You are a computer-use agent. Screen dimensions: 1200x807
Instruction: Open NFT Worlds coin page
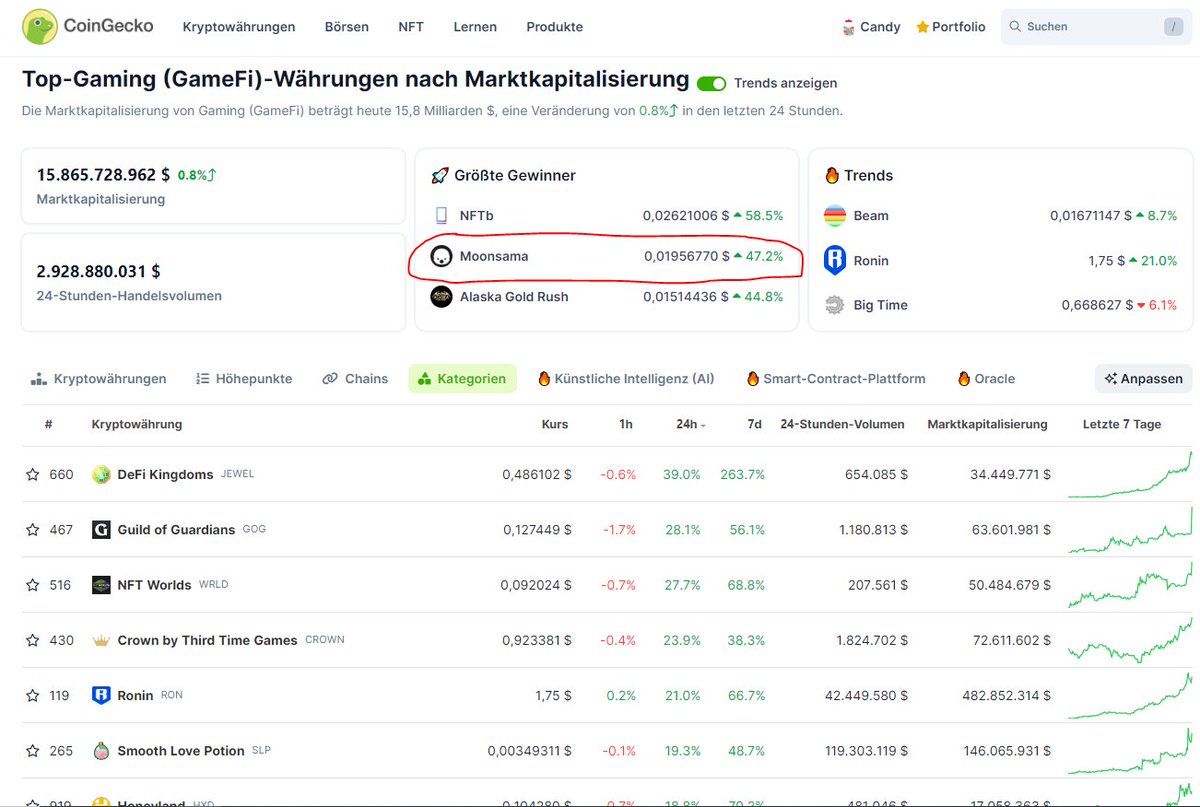coord(154,585)
